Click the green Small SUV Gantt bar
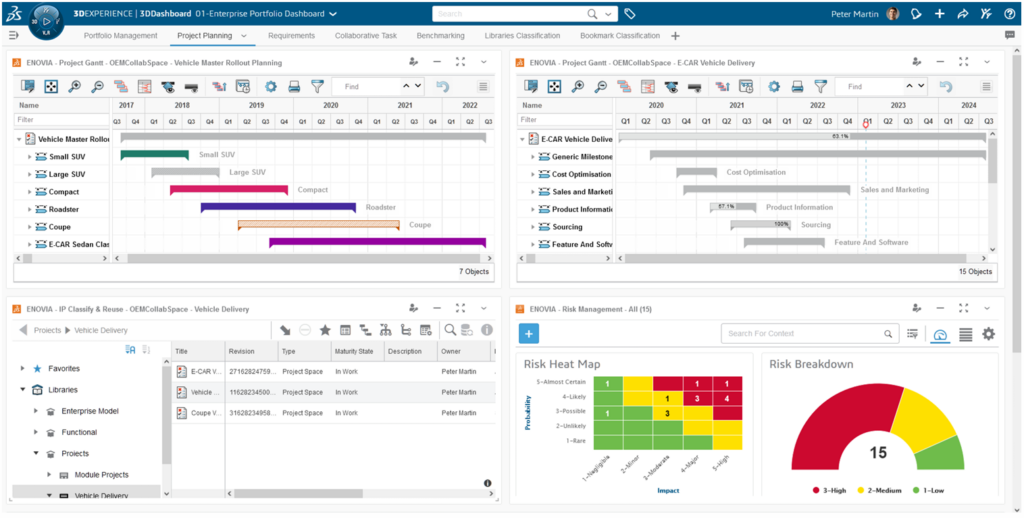 [x=154, y=155]
